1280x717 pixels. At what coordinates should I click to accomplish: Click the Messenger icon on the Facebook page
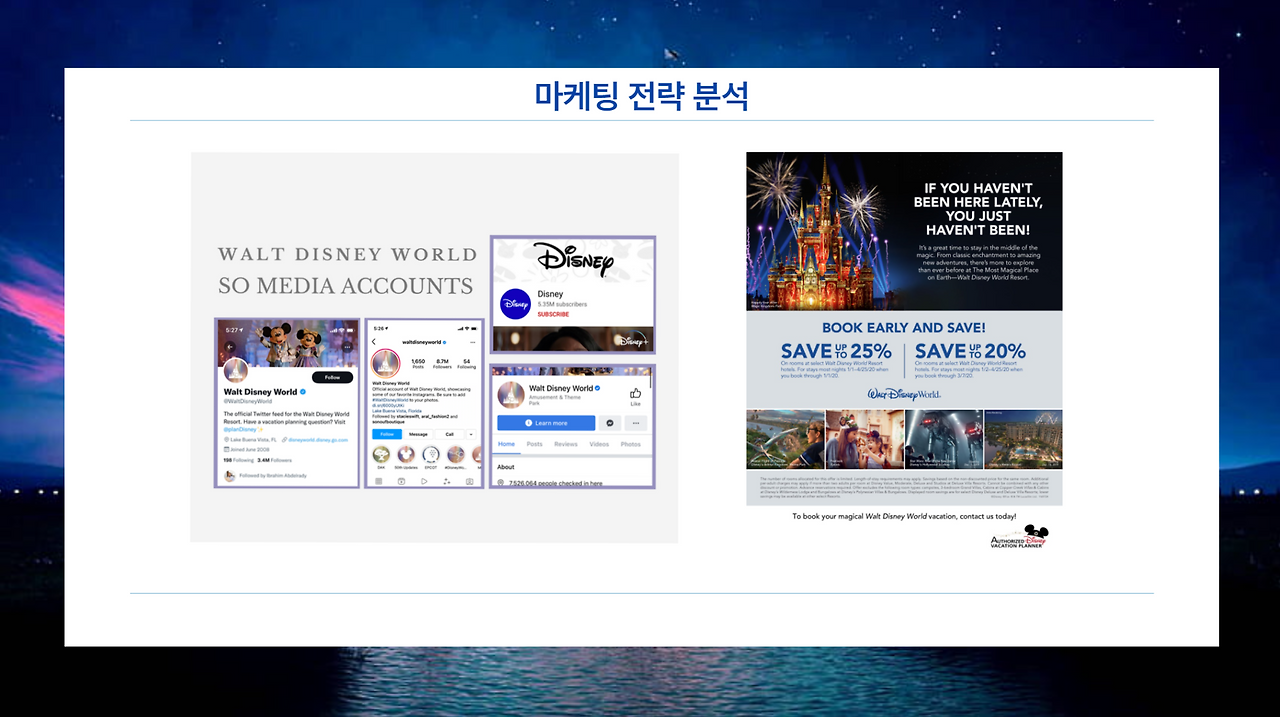pos(609,423)
